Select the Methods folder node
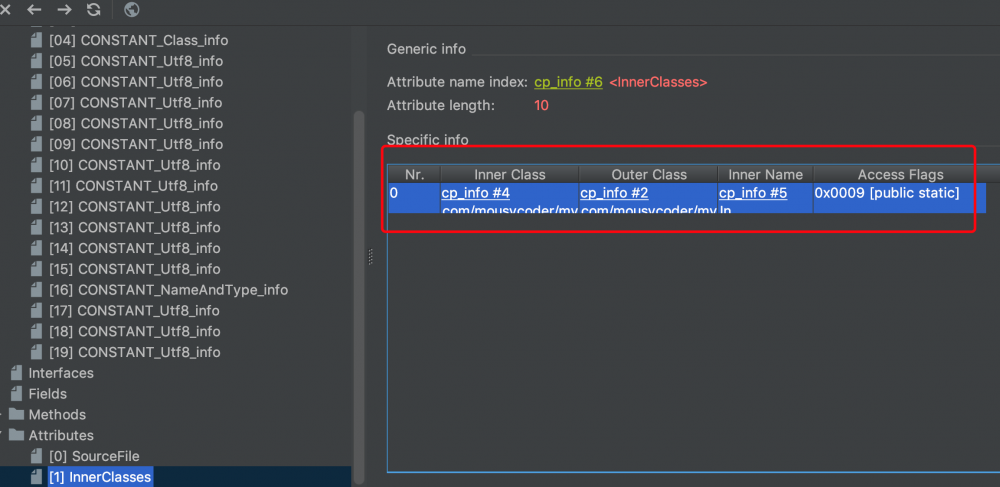 click(x=57, y=414)
